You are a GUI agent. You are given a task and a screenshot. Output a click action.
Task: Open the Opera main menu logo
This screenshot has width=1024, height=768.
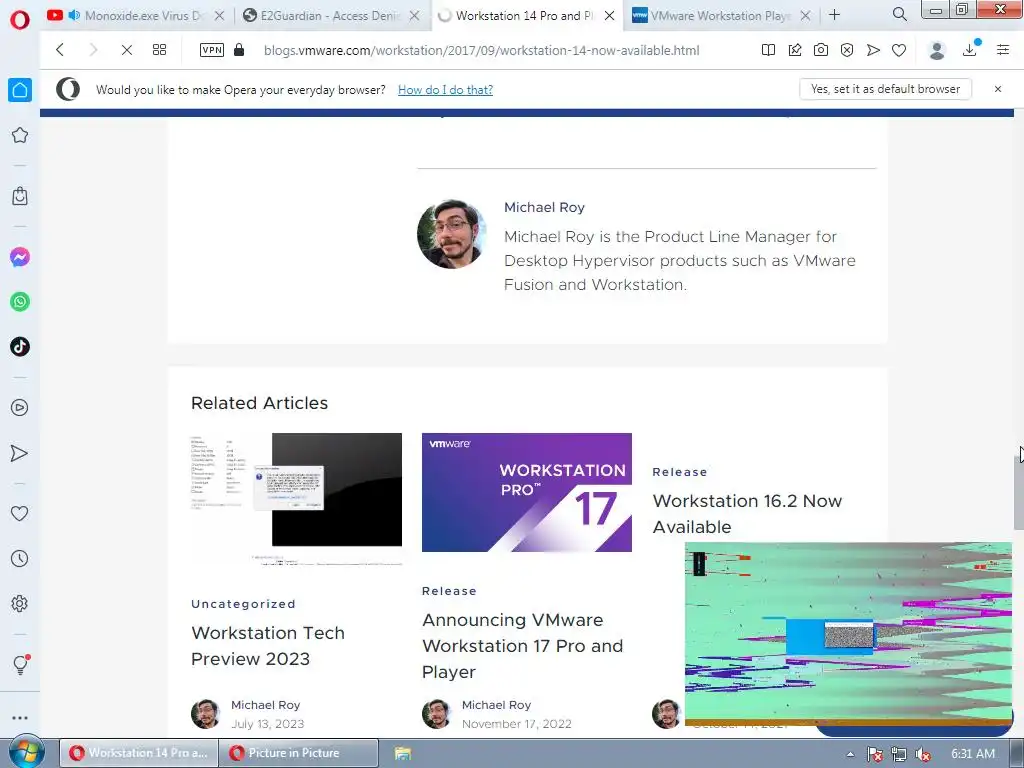[x=20, y=20]
